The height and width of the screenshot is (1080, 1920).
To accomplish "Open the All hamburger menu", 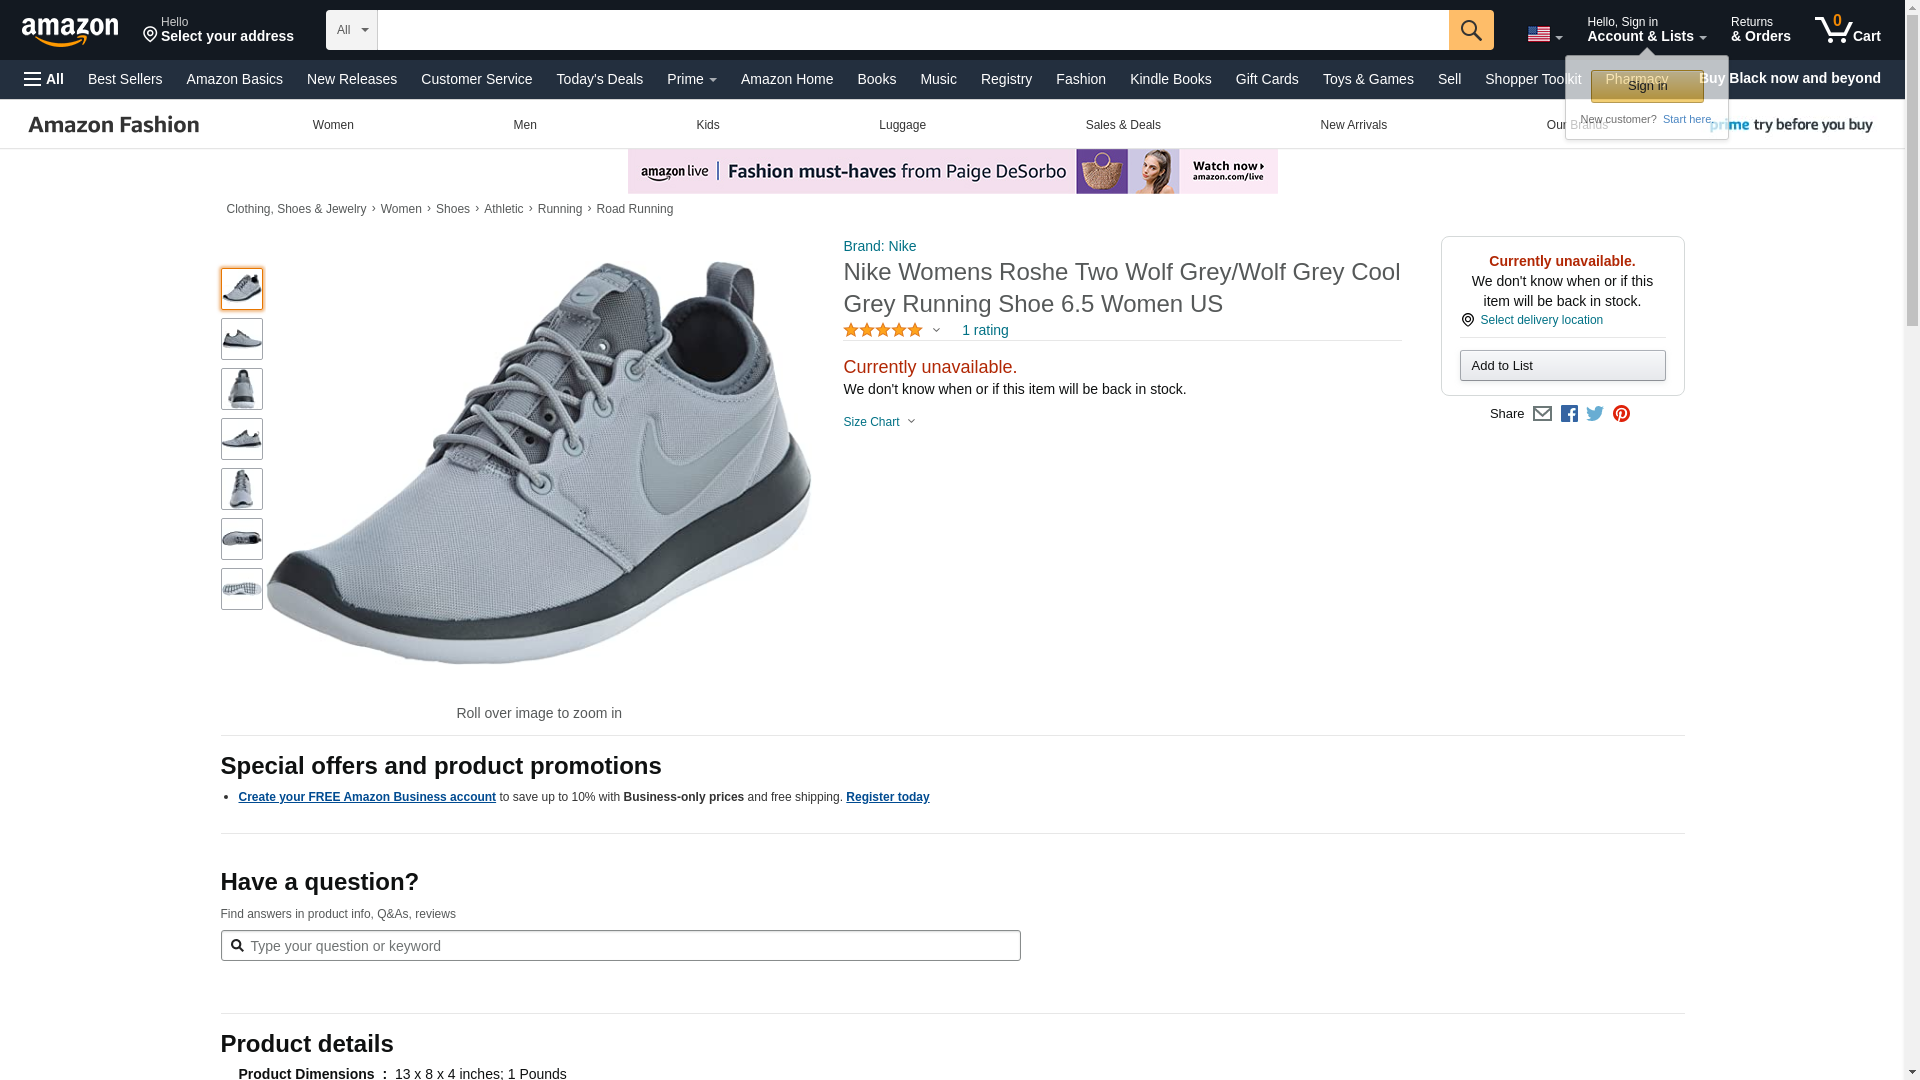I will [44, 79].
